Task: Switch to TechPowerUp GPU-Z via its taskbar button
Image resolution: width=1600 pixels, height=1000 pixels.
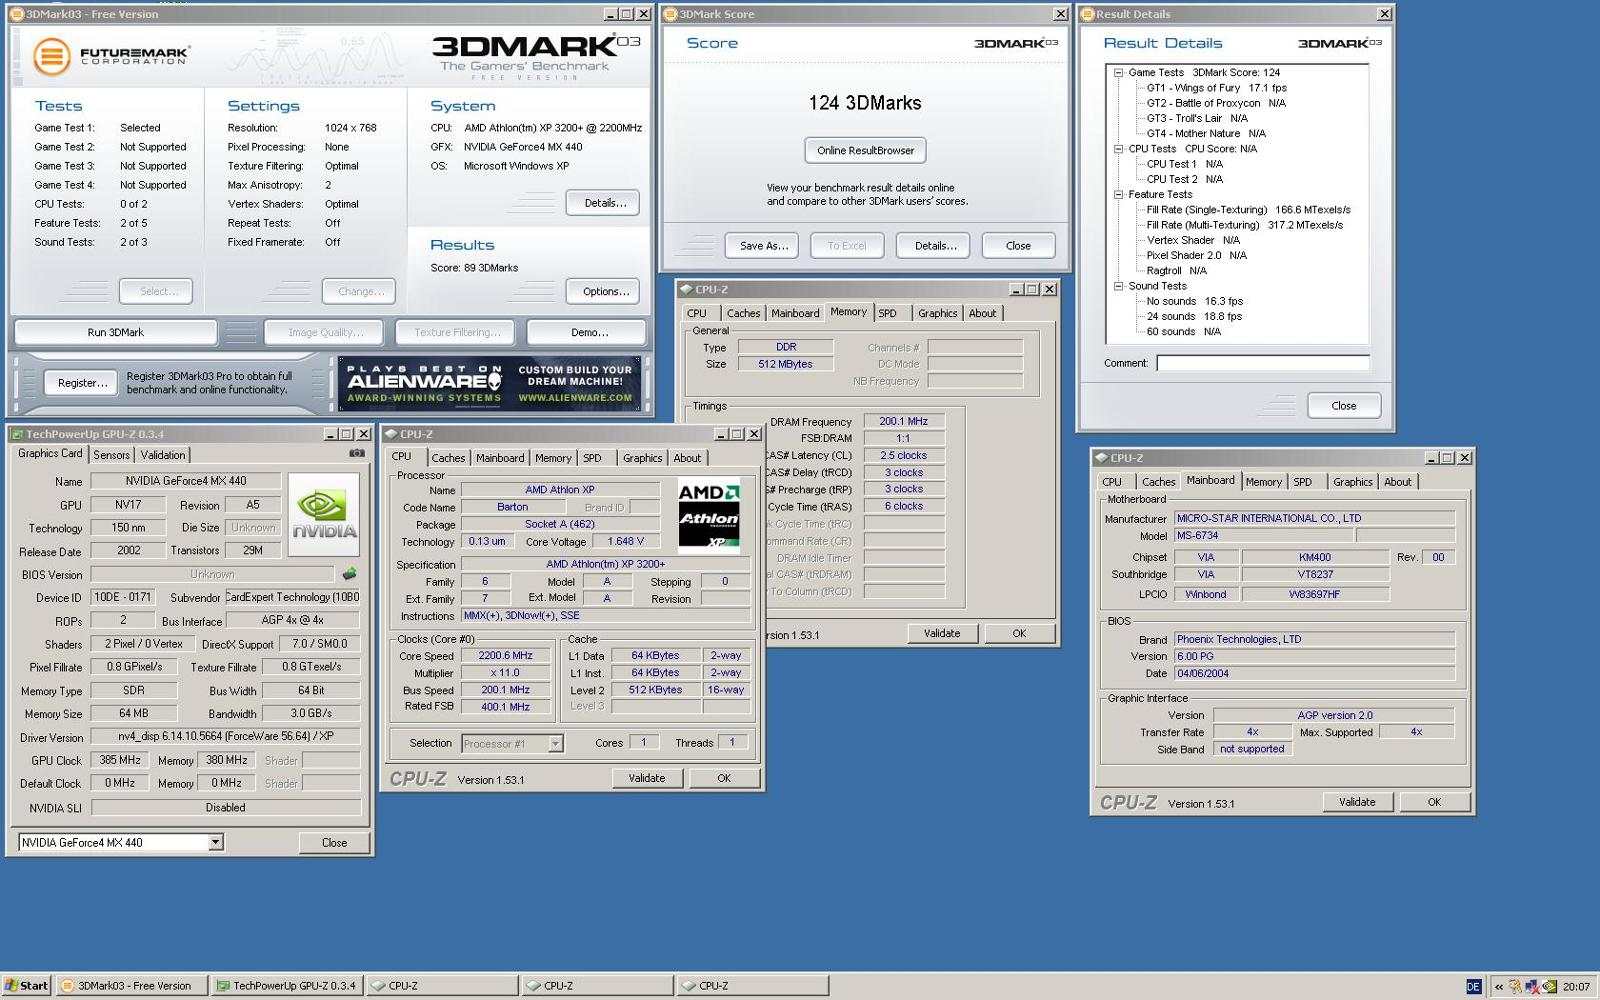Action: pyautogui.click(x=287, y=985)
